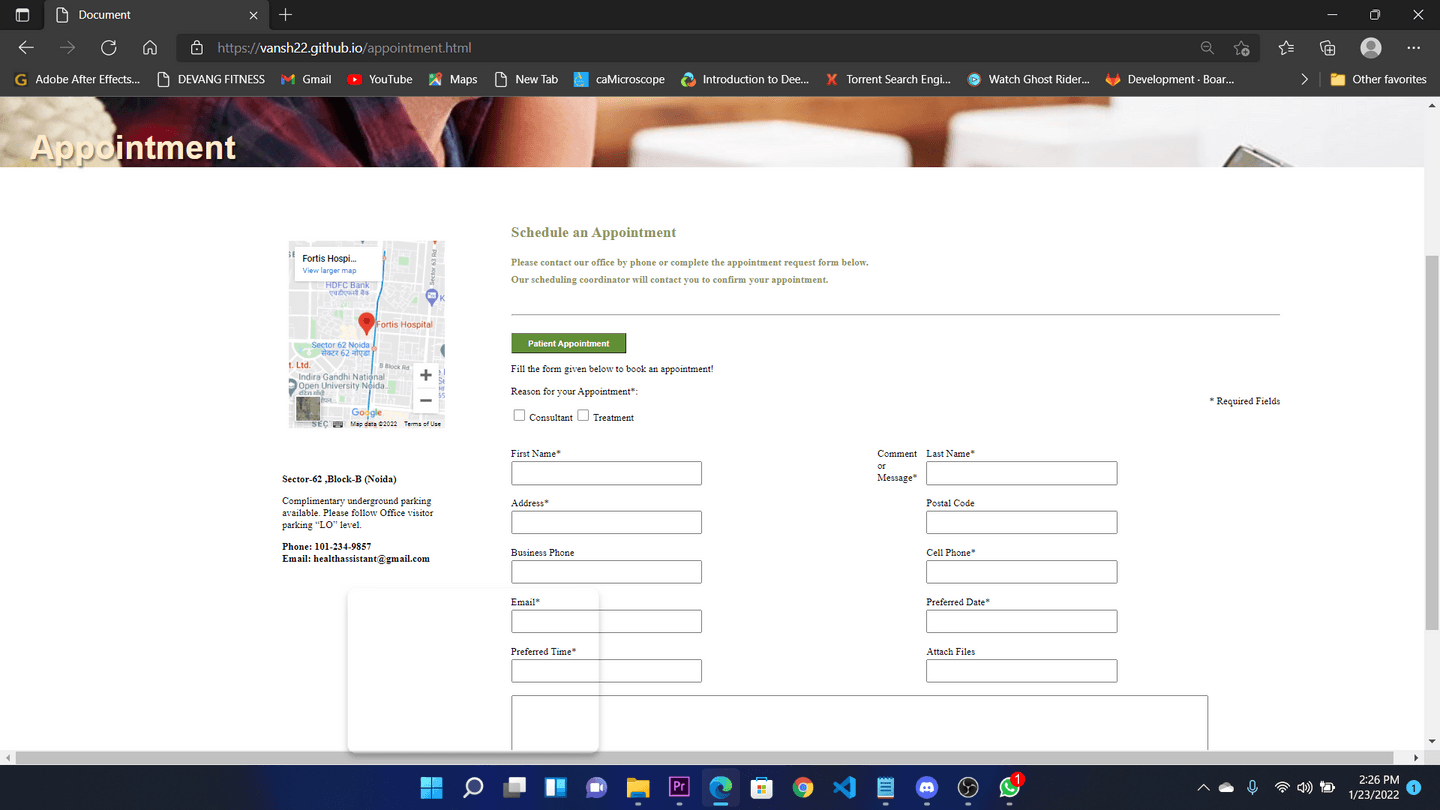This screenshot has width=1440, height=810.
Task: Click the vertical page scrollbar
Action: 1431,442
